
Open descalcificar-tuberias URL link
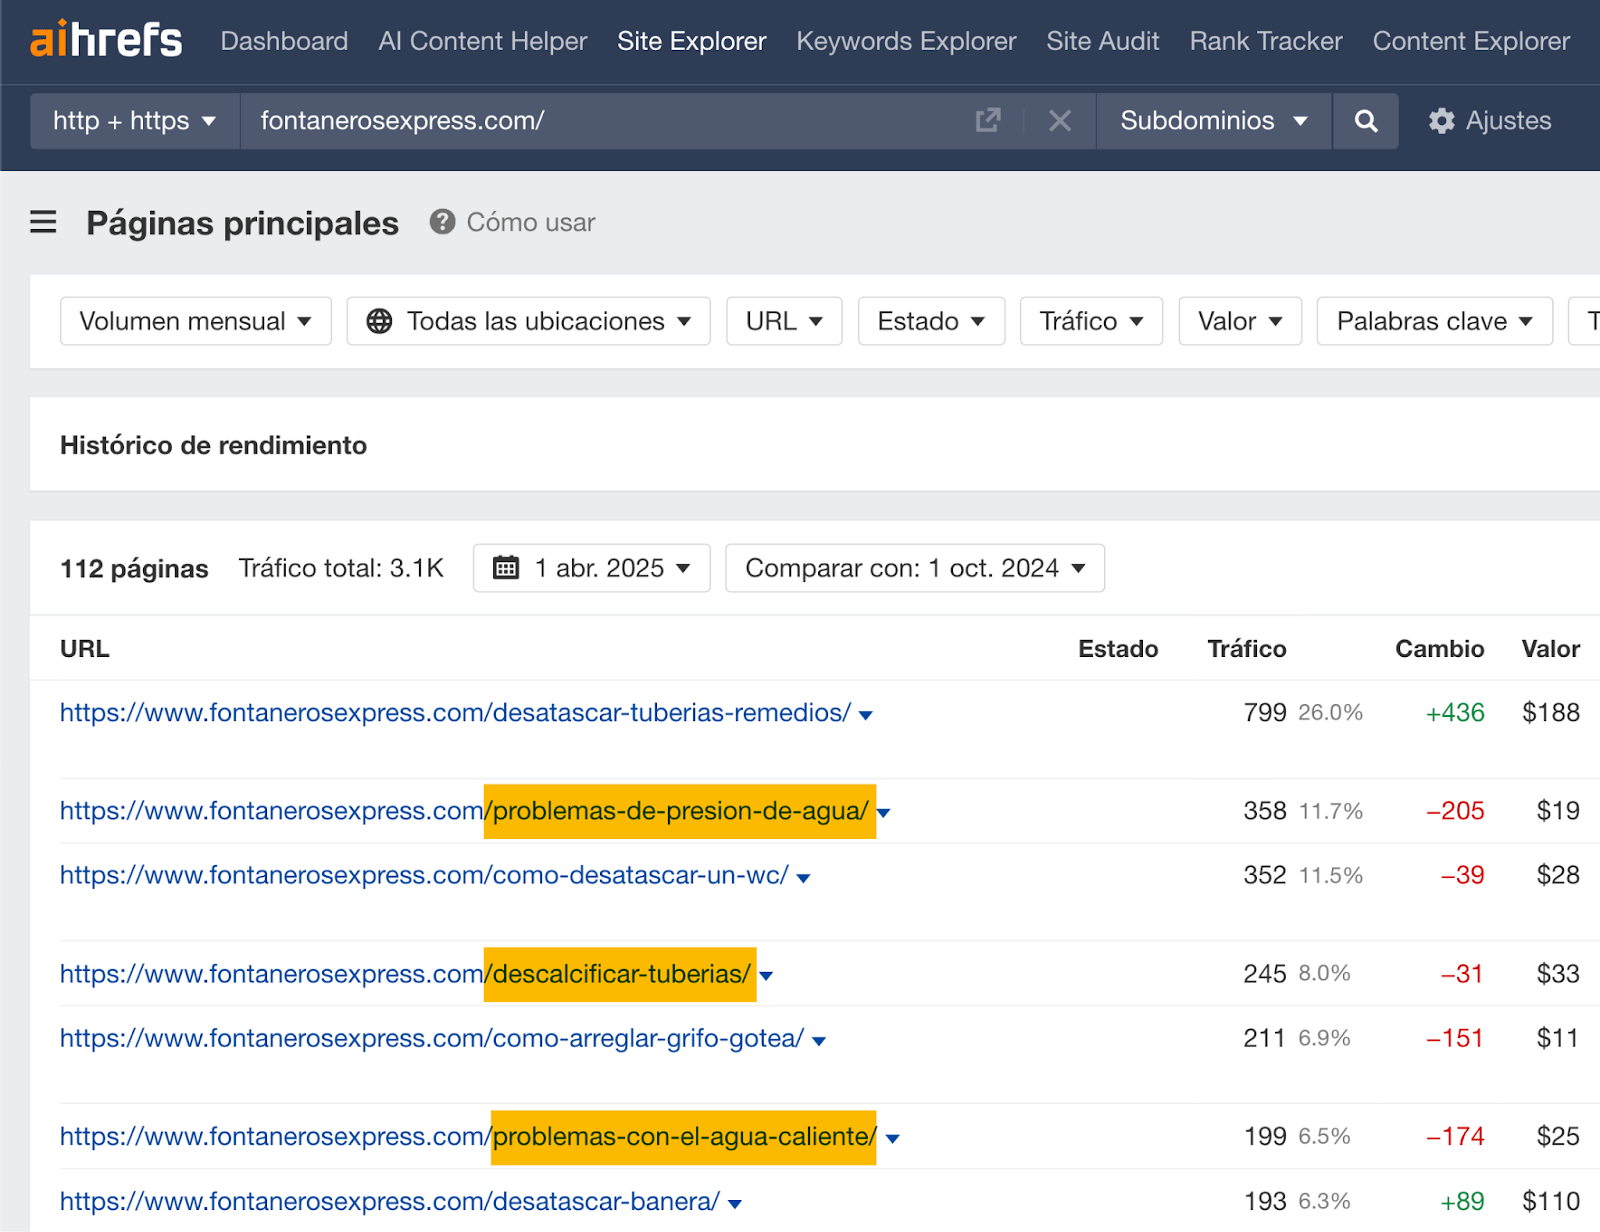[405, 974]
